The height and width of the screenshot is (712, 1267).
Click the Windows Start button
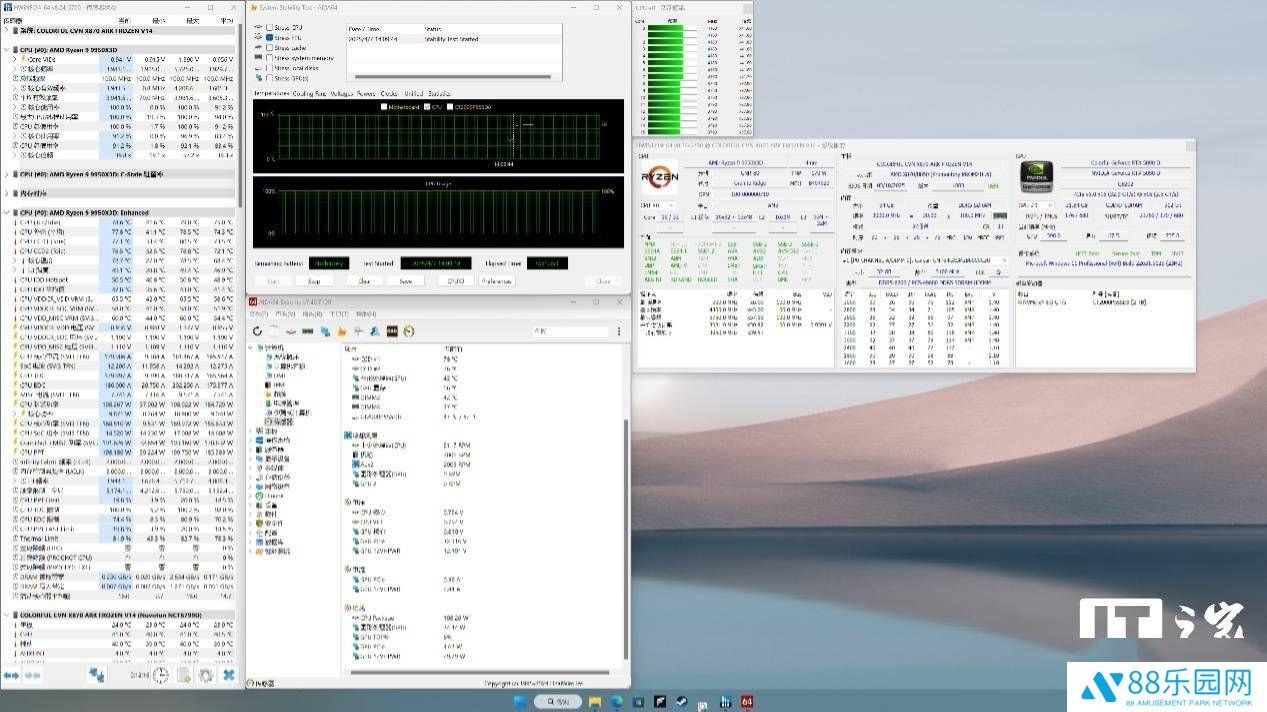click(x=519, y=701)
